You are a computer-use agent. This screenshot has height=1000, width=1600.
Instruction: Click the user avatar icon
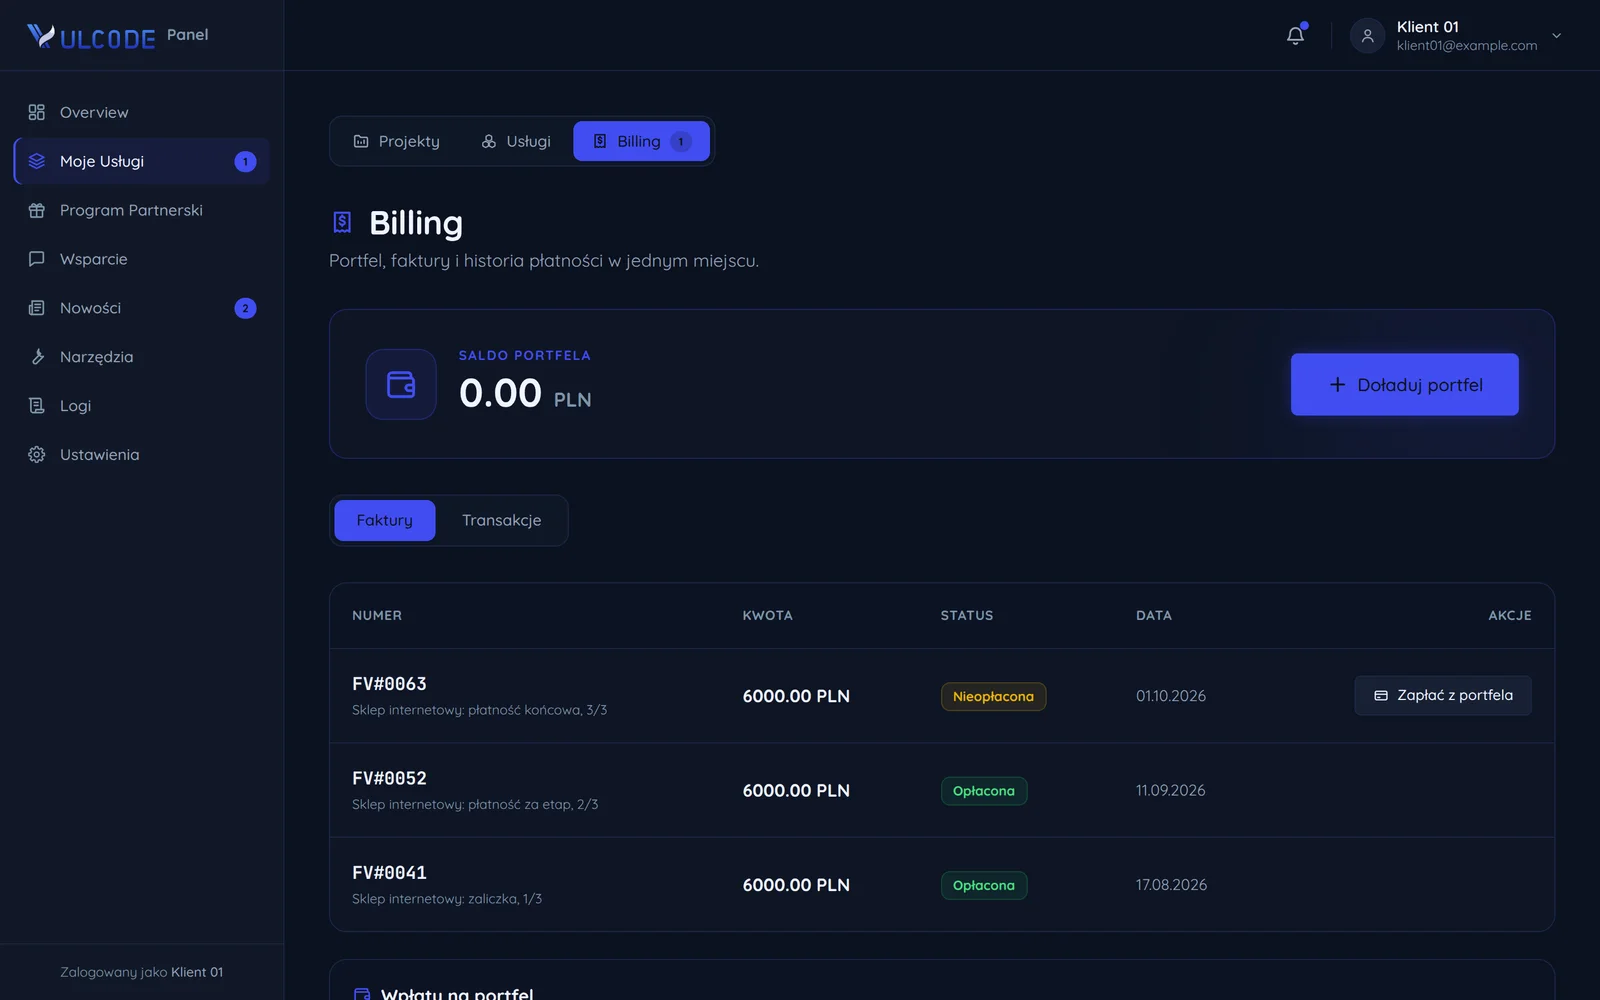[1367, 36]
